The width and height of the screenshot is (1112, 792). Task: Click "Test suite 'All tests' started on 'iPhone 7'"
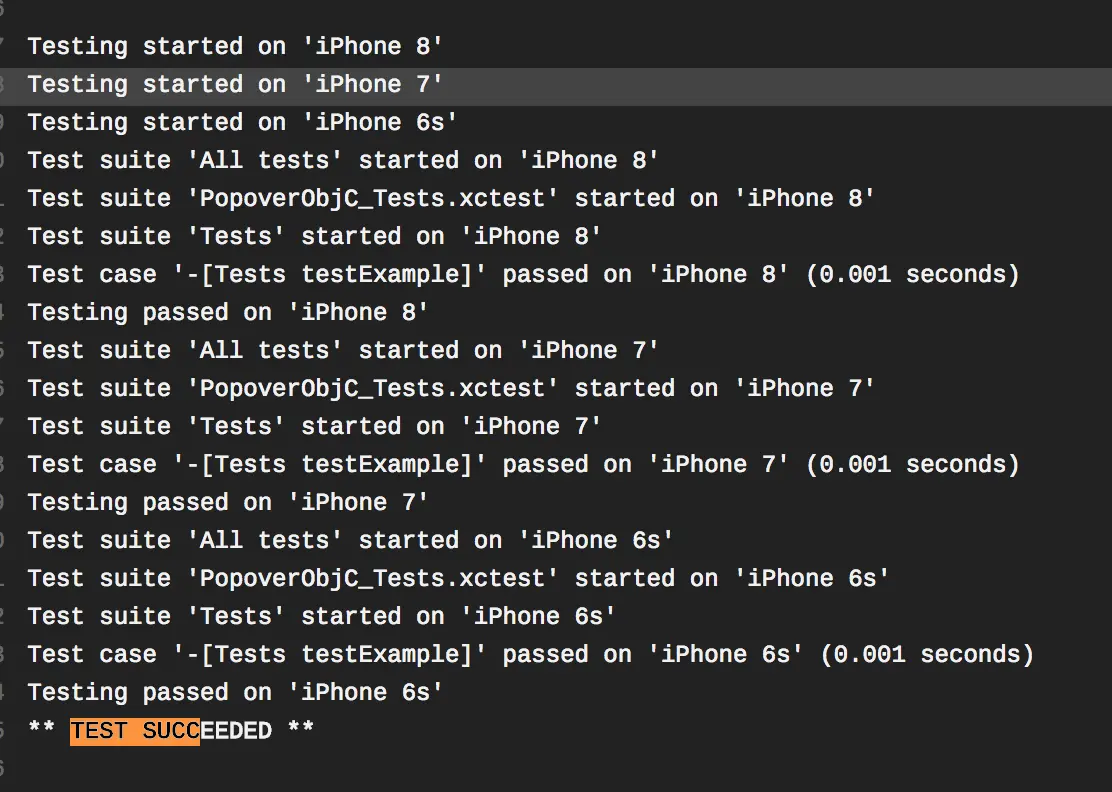pyautogui.click(x=343, y=351)
